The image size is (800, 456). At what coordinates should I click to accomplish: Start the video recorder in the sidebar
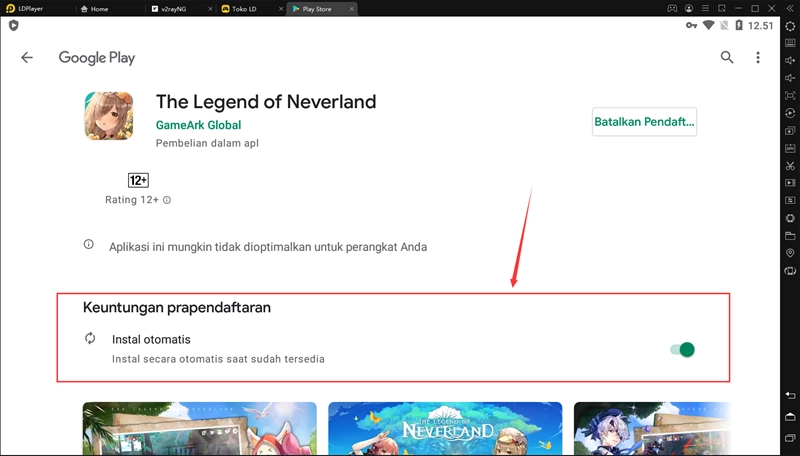click(790, 183)
